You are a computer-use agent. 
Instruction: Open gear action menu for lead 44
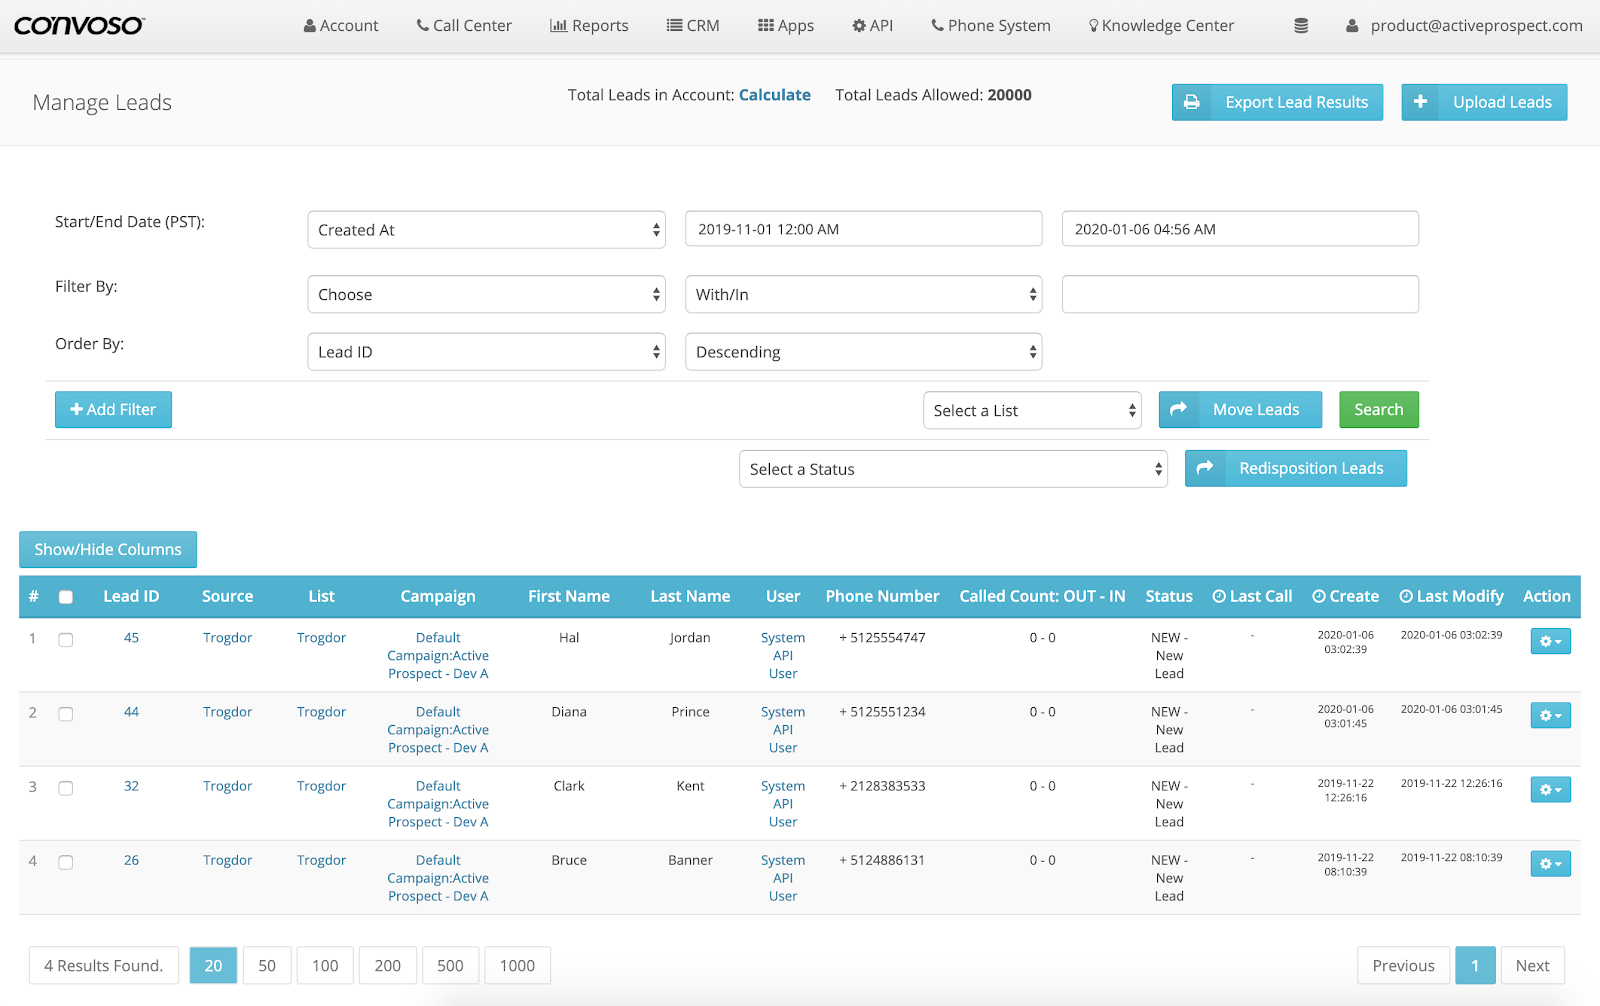tap(1550, 715)
